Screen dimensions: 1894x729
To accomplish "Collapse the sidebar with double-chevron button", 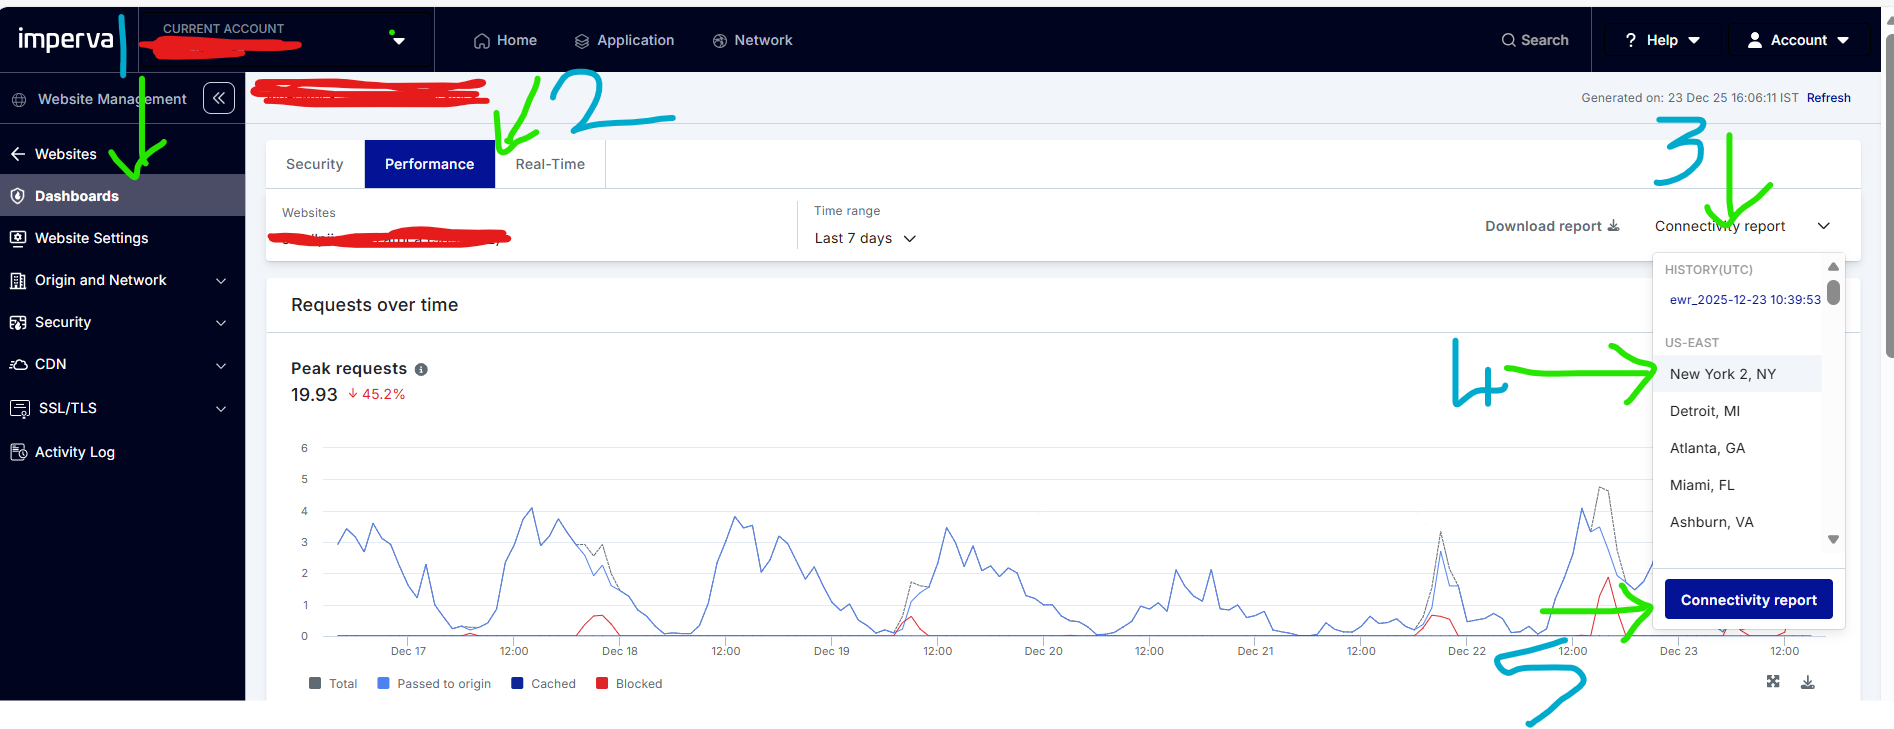I will click(x=219, y=98).
